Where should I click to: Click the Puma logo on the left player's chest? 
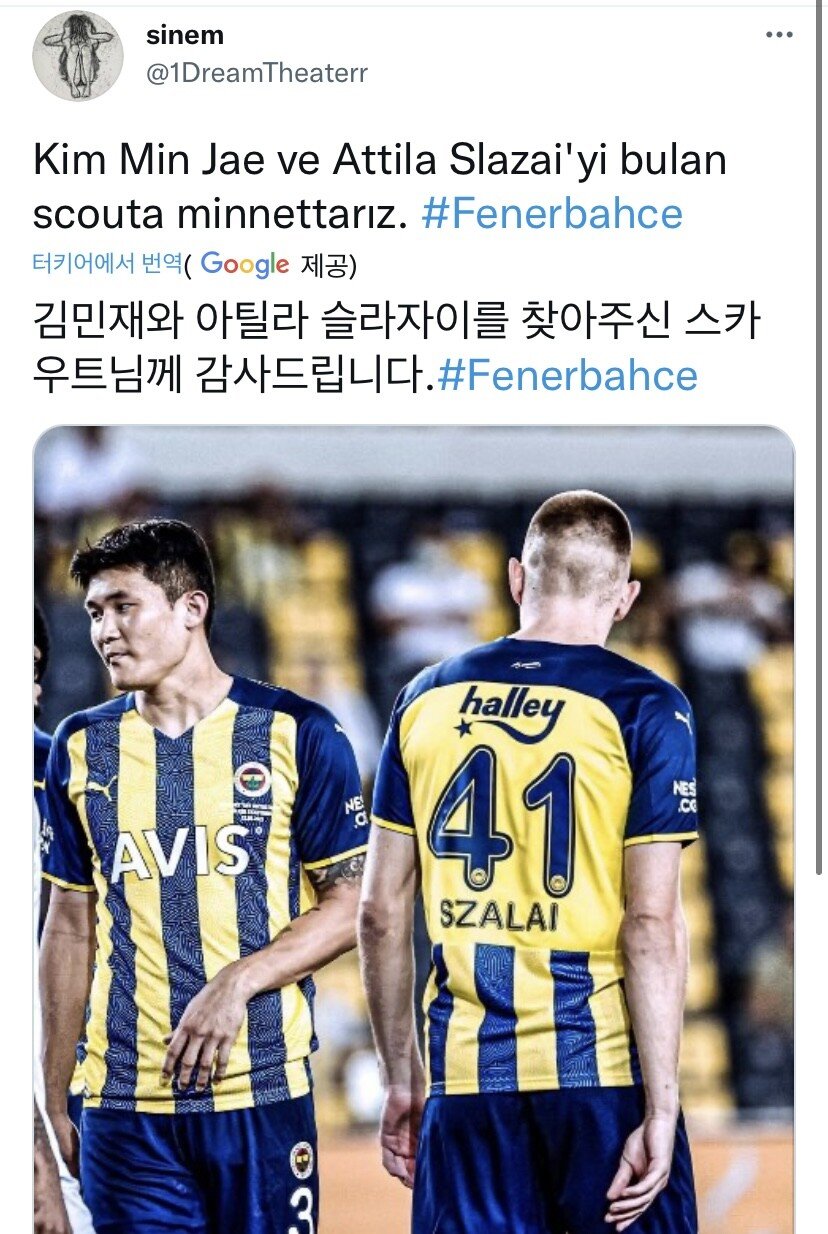click(101, 787)
